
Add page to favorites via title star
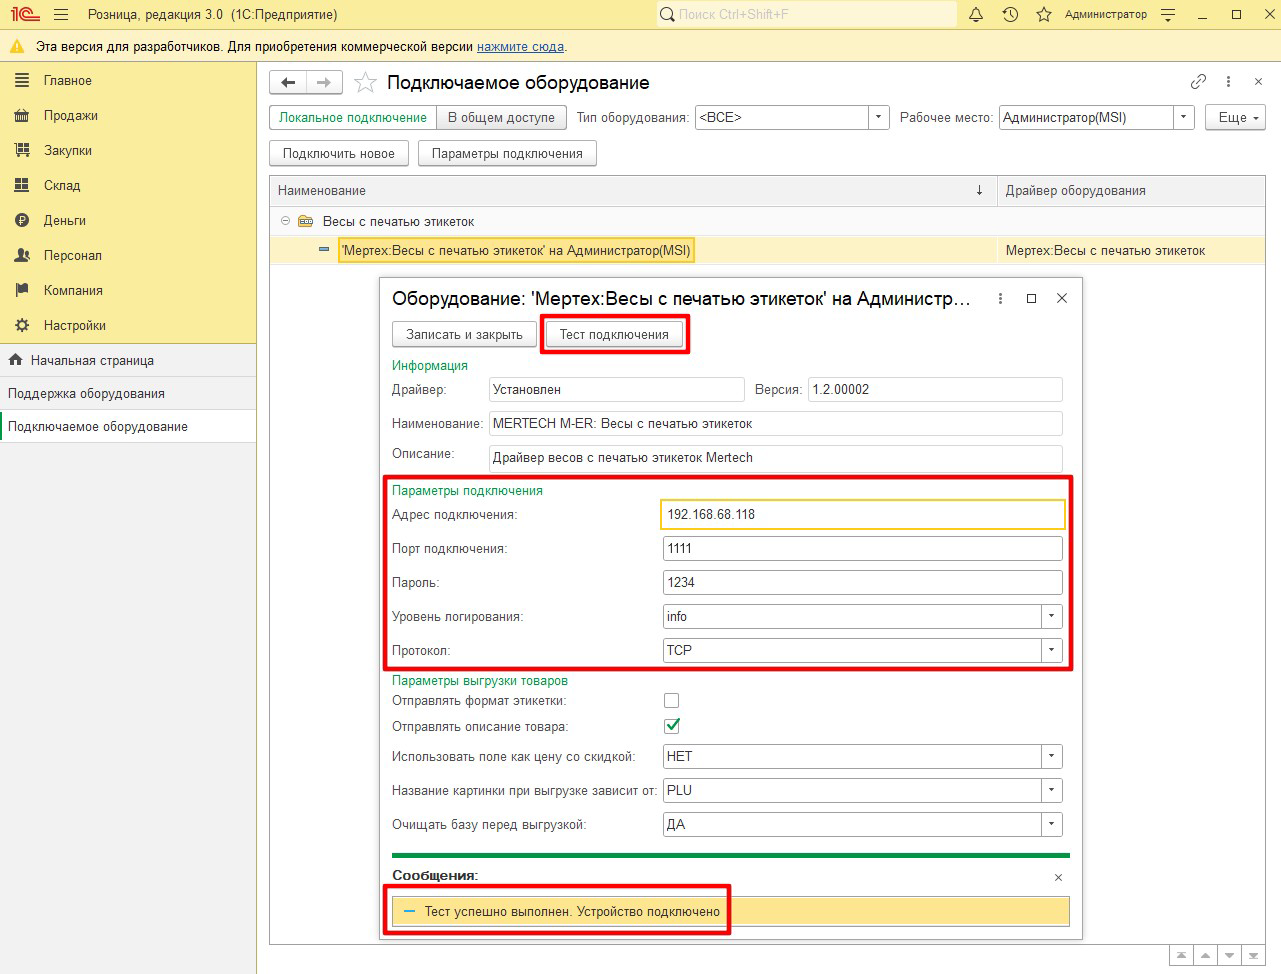(366, 83)
